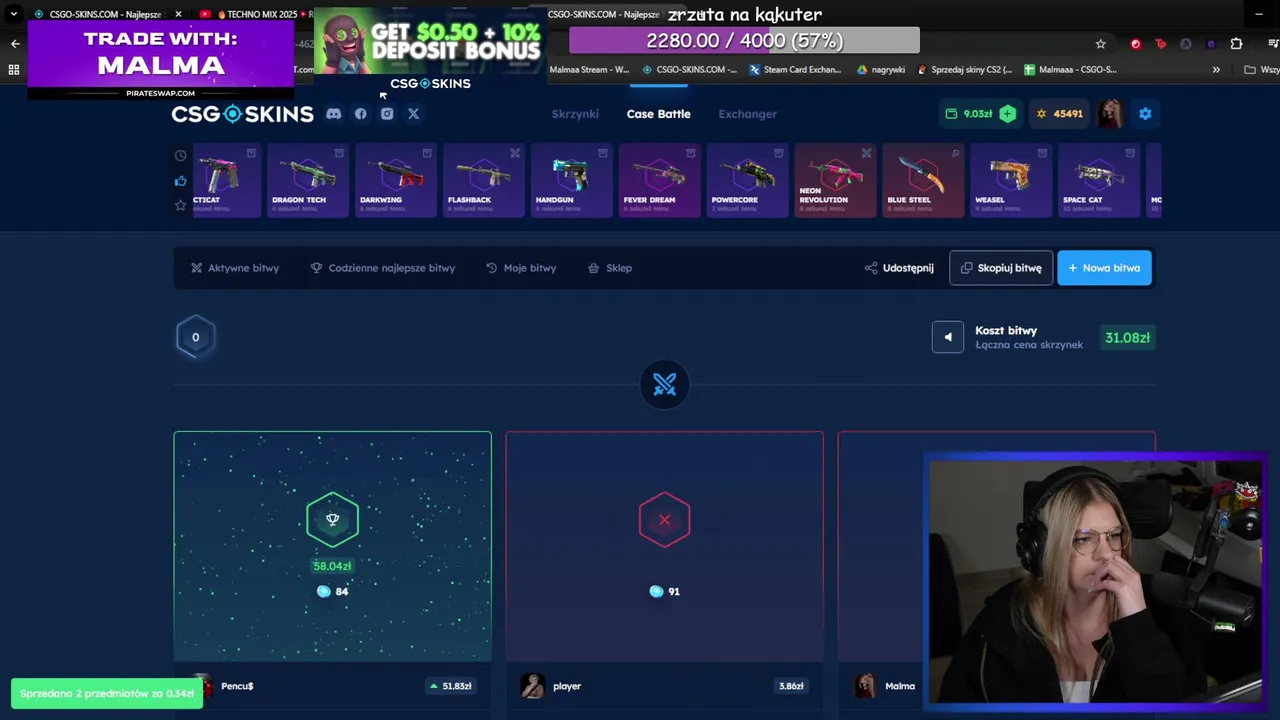The width and height of the screenshot is (1280, 720).
Task: Open the browser tab search dropdown arrow
Action: click(x=14, y=15)
